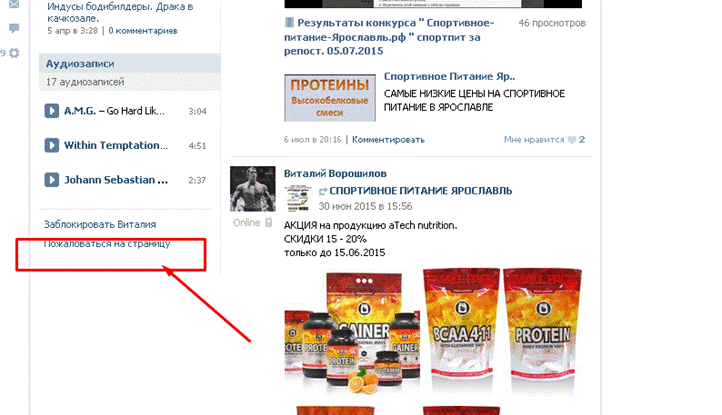This screenshot has height=415, width=722.
Task: Click the heart like icon on post
Action: [x=571, y=140]
